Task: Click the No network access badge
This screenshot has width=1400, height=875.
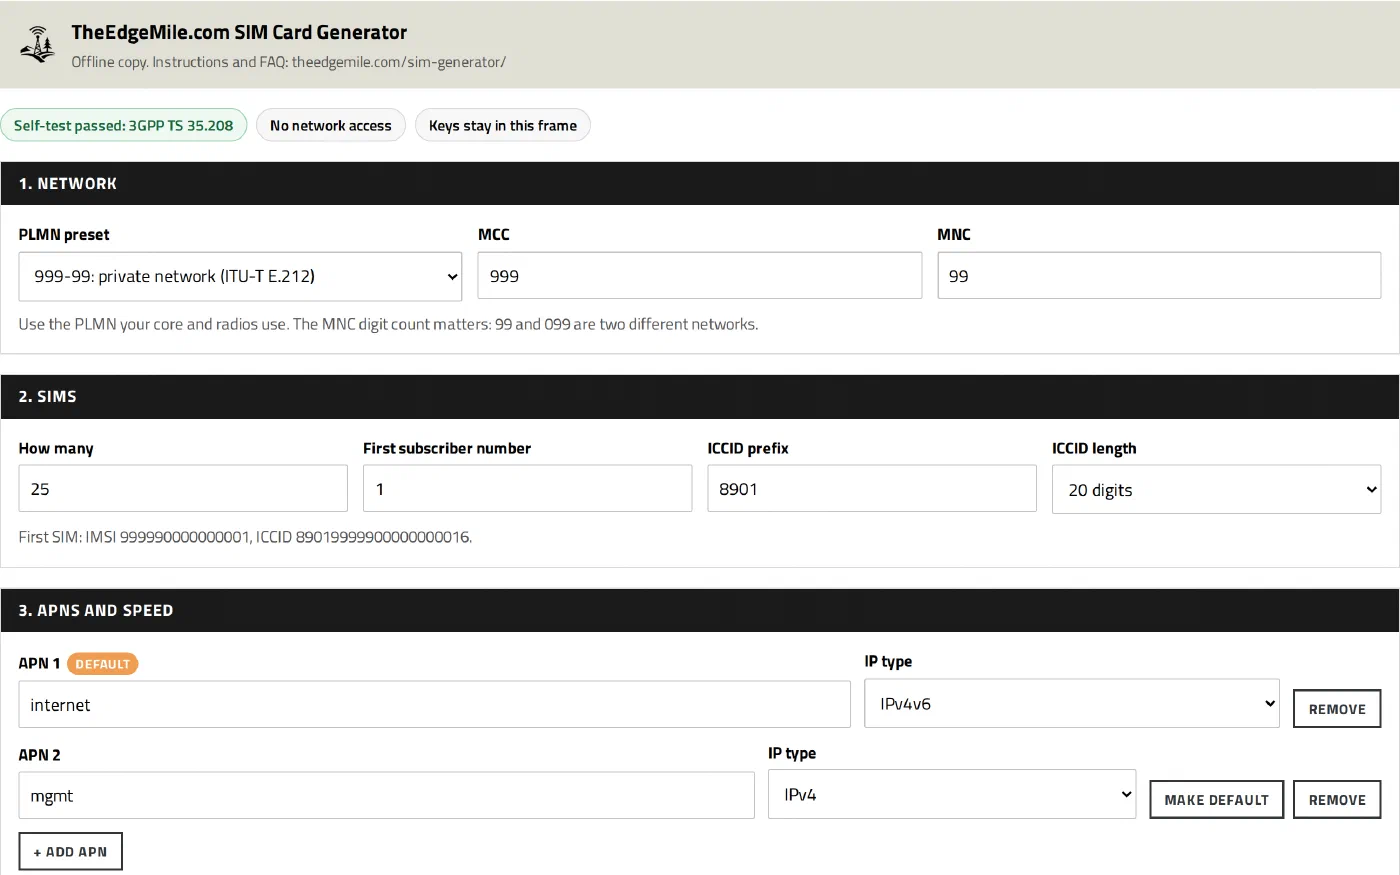Action: coord(331,125)
